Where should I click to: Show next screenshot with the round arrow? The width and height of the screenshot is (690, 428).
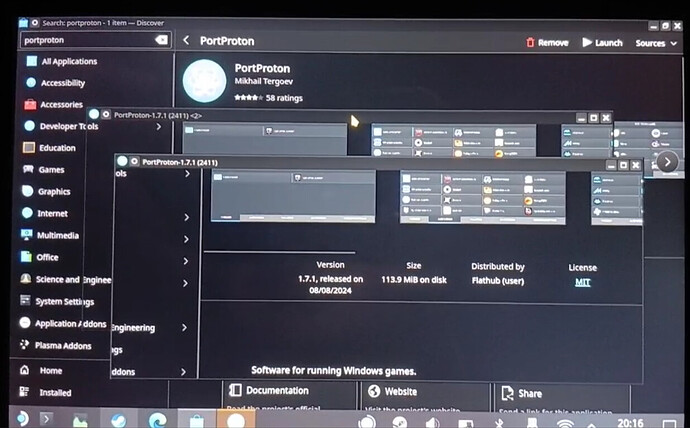click(x=667, y=162)
